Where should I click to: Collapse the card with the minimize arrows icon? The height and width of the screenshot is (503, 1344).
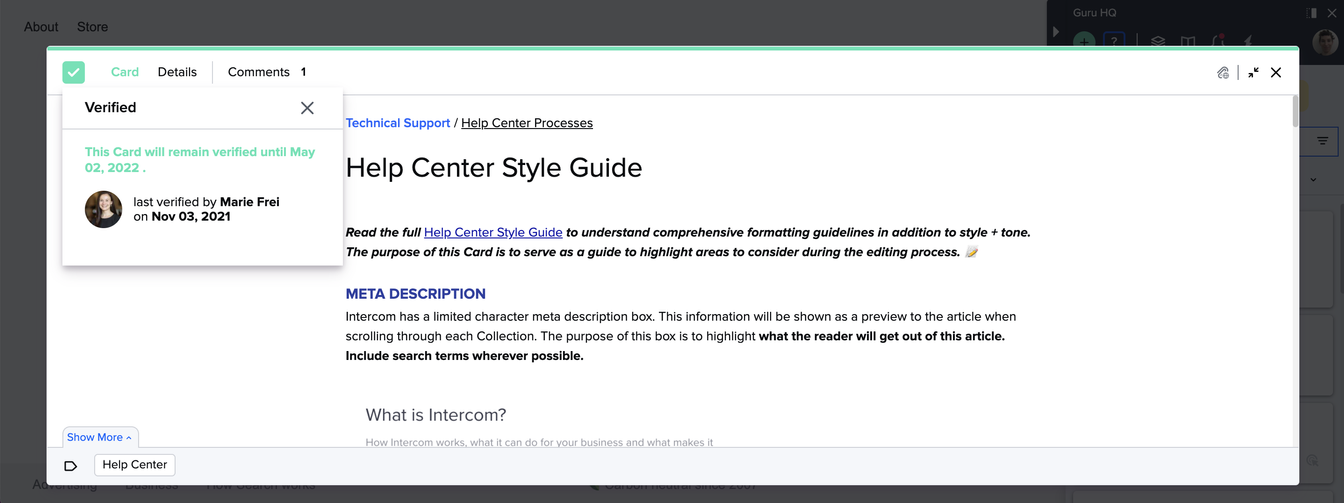click(x=1253, y=72)
